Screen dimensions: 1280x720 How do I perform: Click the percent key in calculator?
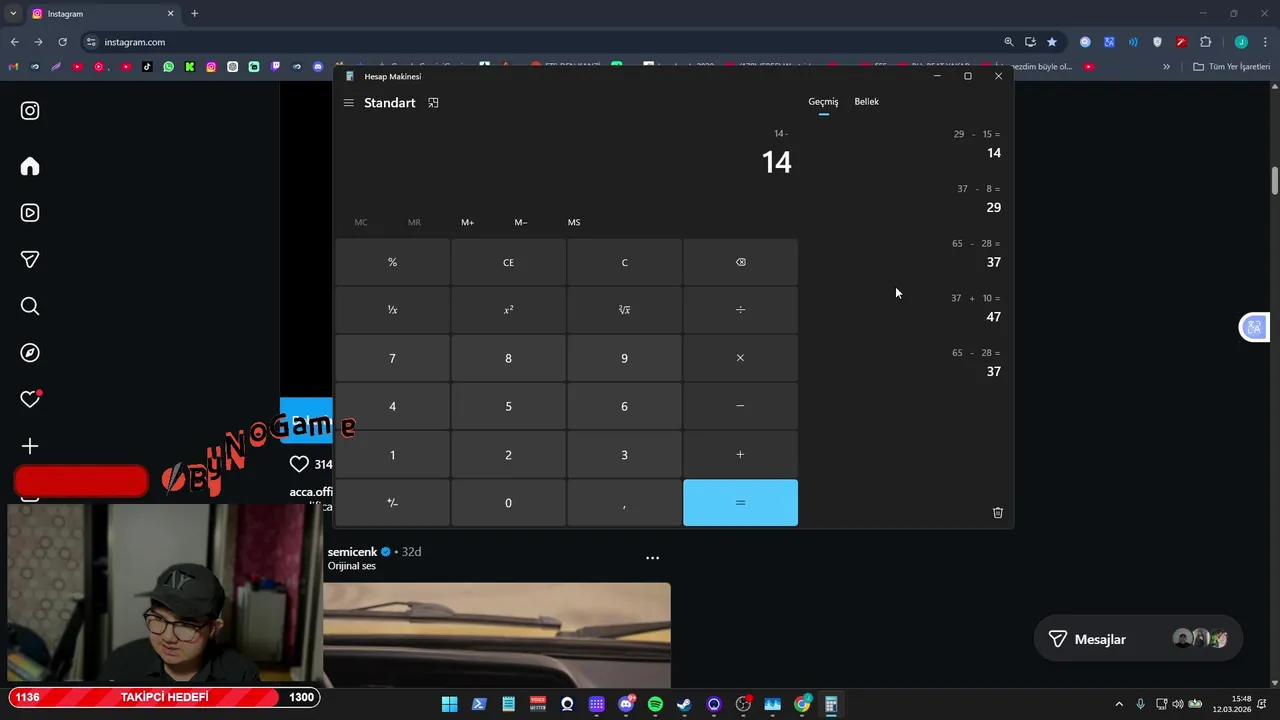point(392,262)
